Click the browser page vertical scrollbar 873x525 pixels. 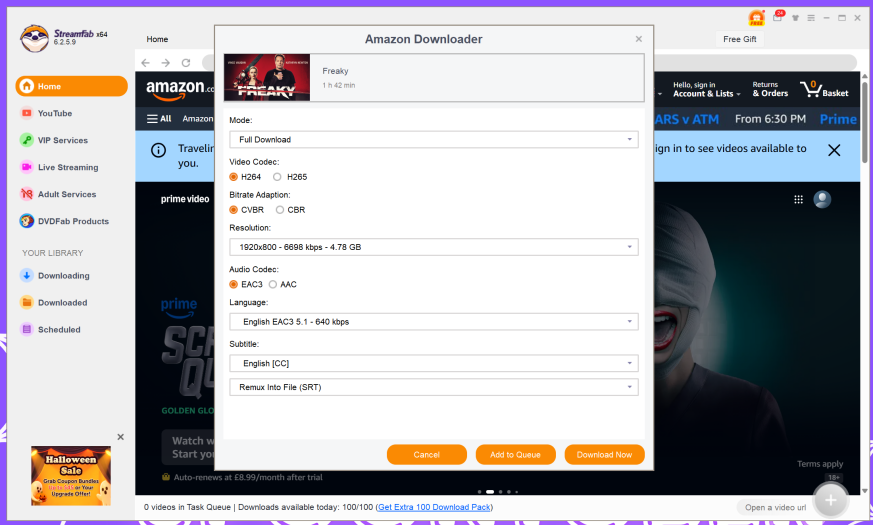(865, 122)
